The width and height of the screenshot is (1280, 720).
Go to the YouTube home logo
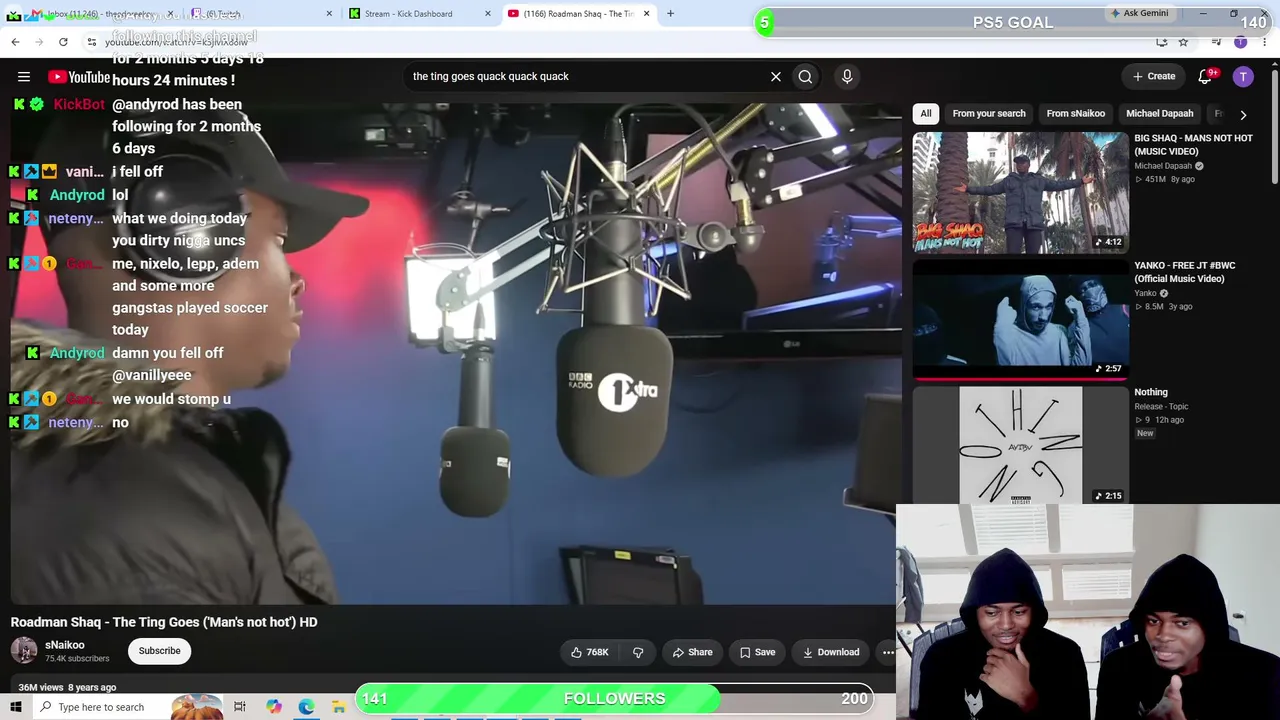[79, 77]
